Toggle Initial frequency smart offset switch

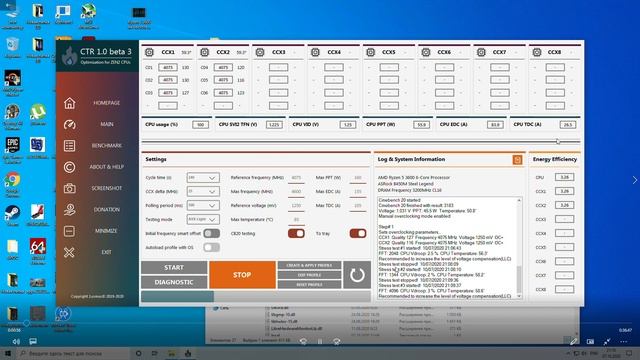tap(211, 233)
